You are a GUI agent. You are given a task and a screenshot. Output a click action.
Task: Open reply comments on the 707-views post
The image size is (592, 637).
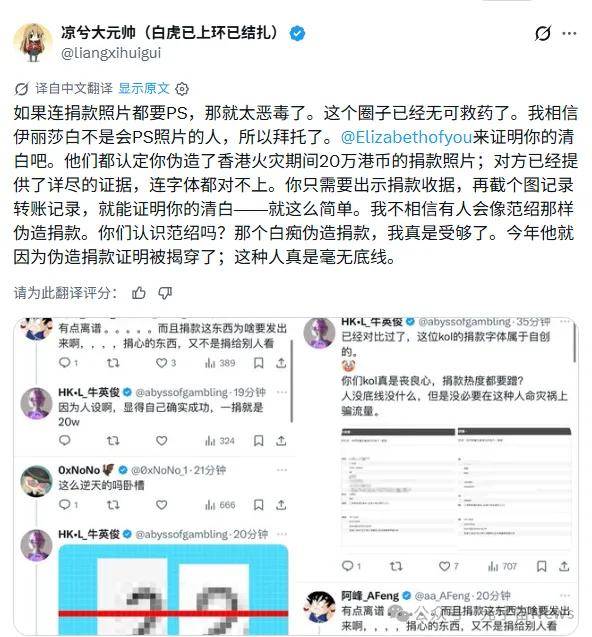(x=351, y=566)
